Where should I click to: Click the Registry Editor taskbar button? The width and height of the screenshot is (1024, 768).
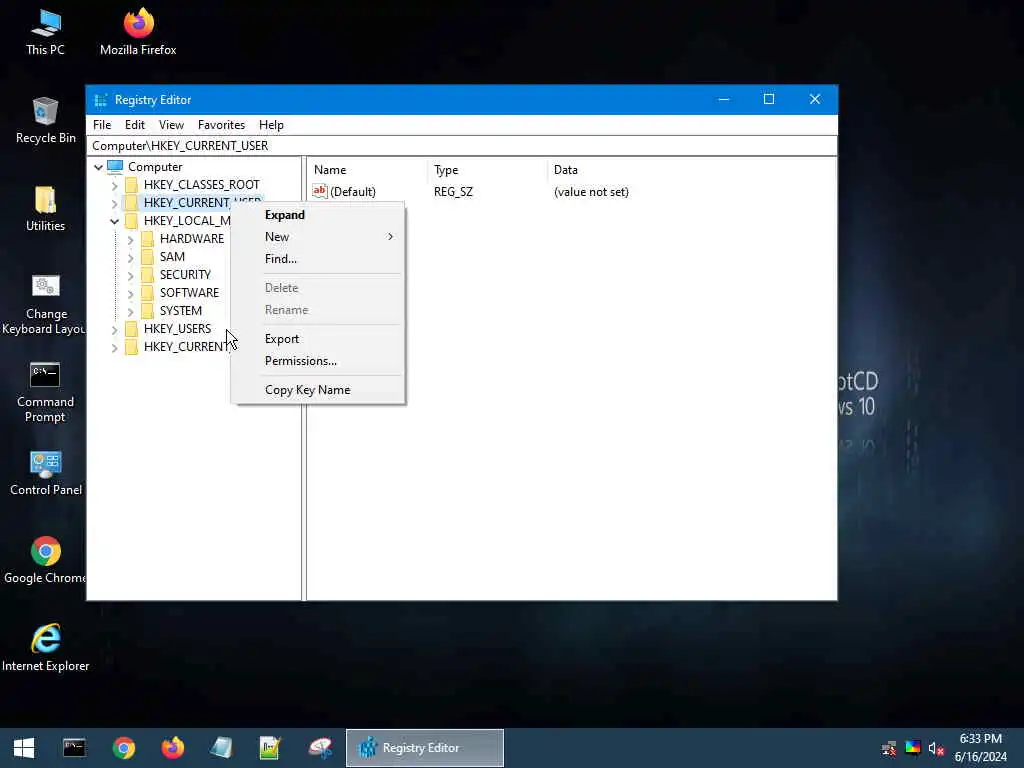424,748
